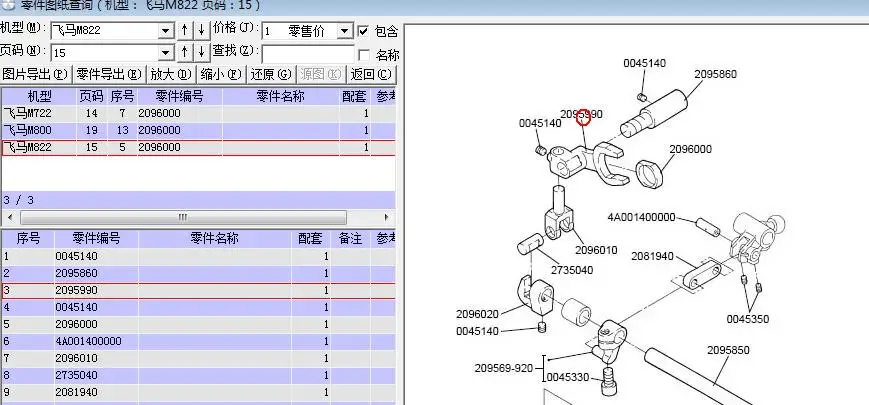
Task: Click the 2096010 label in the diagram
Action: [596, 250]
